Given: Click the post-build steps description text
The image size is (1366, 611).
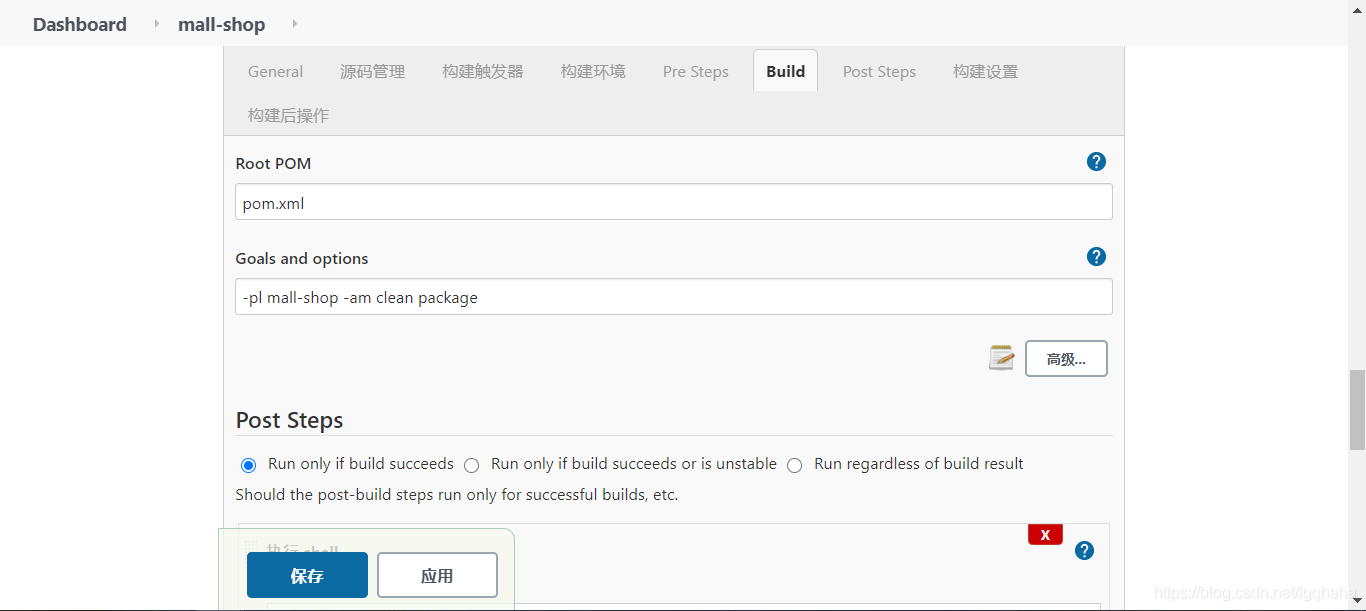Looking at the screenshot, I should pos(456,495).
